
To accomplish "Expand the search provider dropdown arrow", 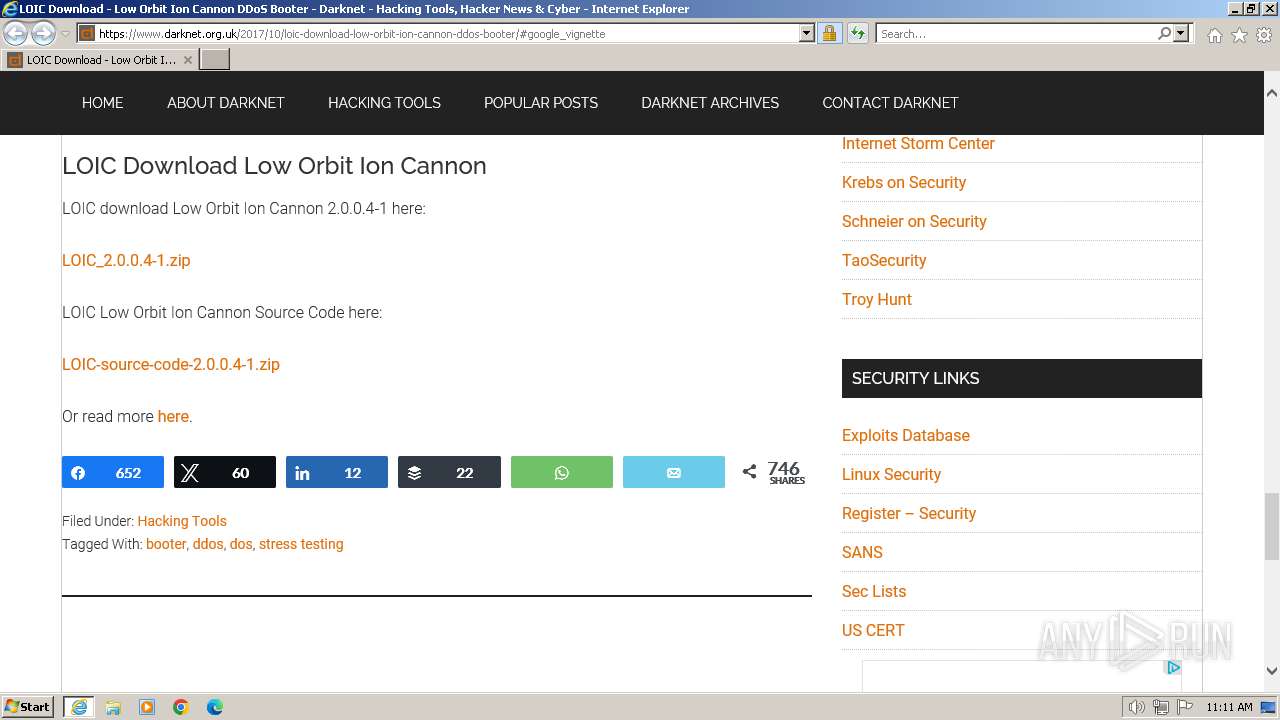I will click(x=1181, y=33).
